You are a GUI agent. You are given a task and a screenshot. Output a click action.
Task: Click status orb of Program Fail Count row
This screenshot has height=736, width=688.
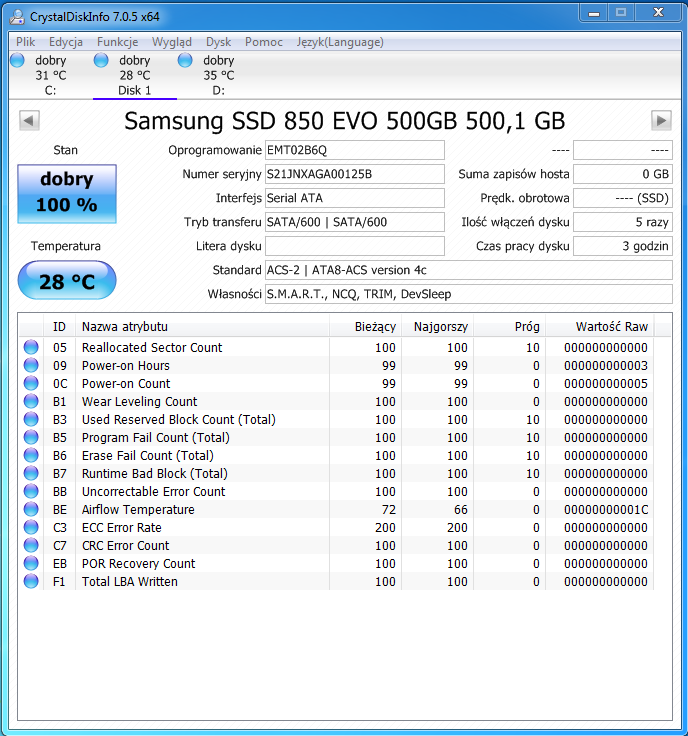click(x=31, y=437)
